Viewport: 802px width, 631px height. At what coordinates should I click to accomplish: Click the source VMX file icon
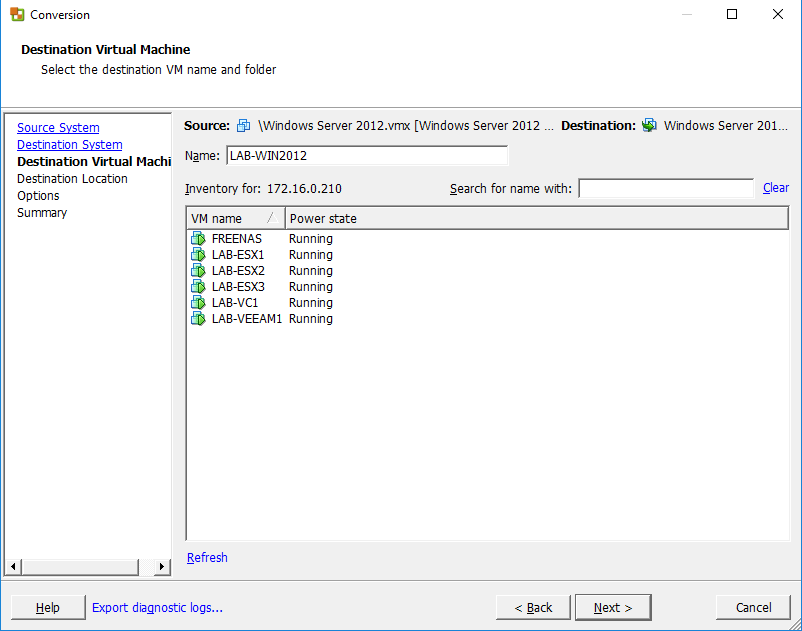(x=243, y=126)
